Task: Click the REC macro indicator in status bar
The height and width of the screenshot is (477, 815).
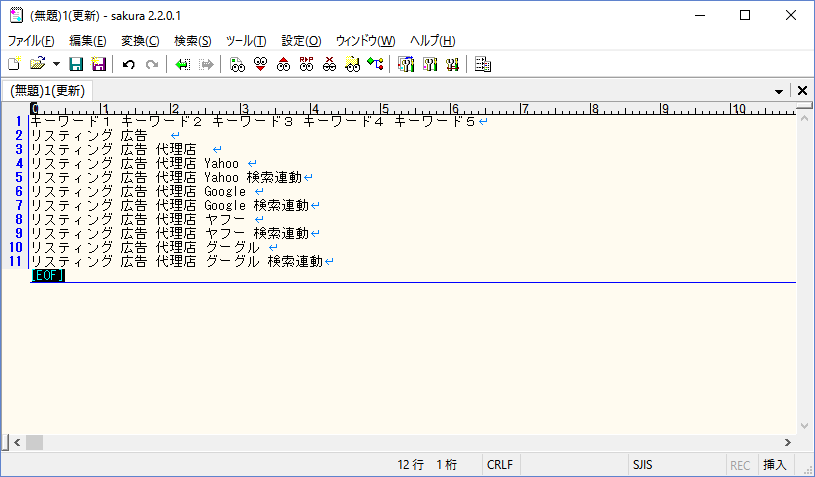Action: pyautogui.click(x=740, y=465)
